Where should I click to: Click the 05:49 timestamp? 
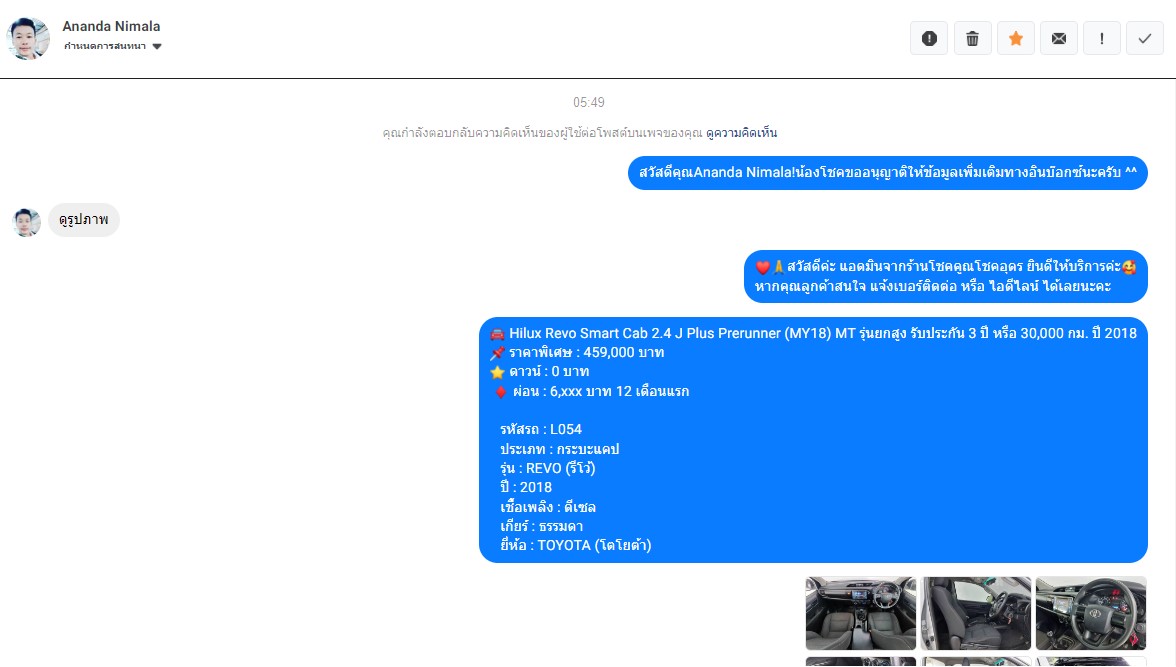point(589,102)
